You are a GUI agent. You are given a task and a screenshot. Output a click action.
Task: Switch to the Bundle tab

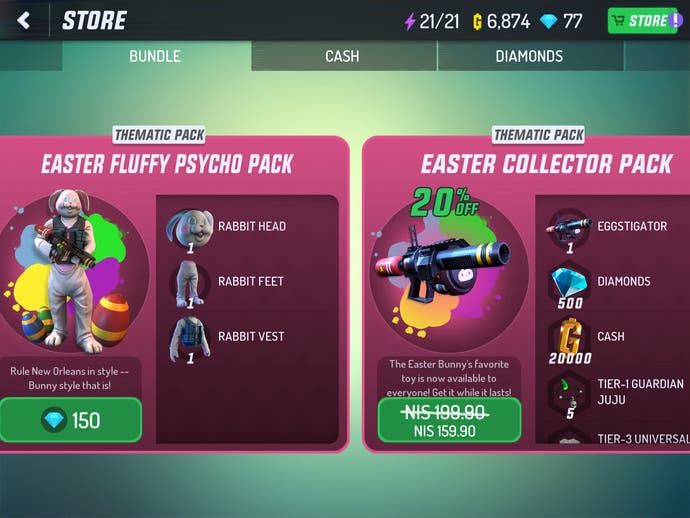156,56
